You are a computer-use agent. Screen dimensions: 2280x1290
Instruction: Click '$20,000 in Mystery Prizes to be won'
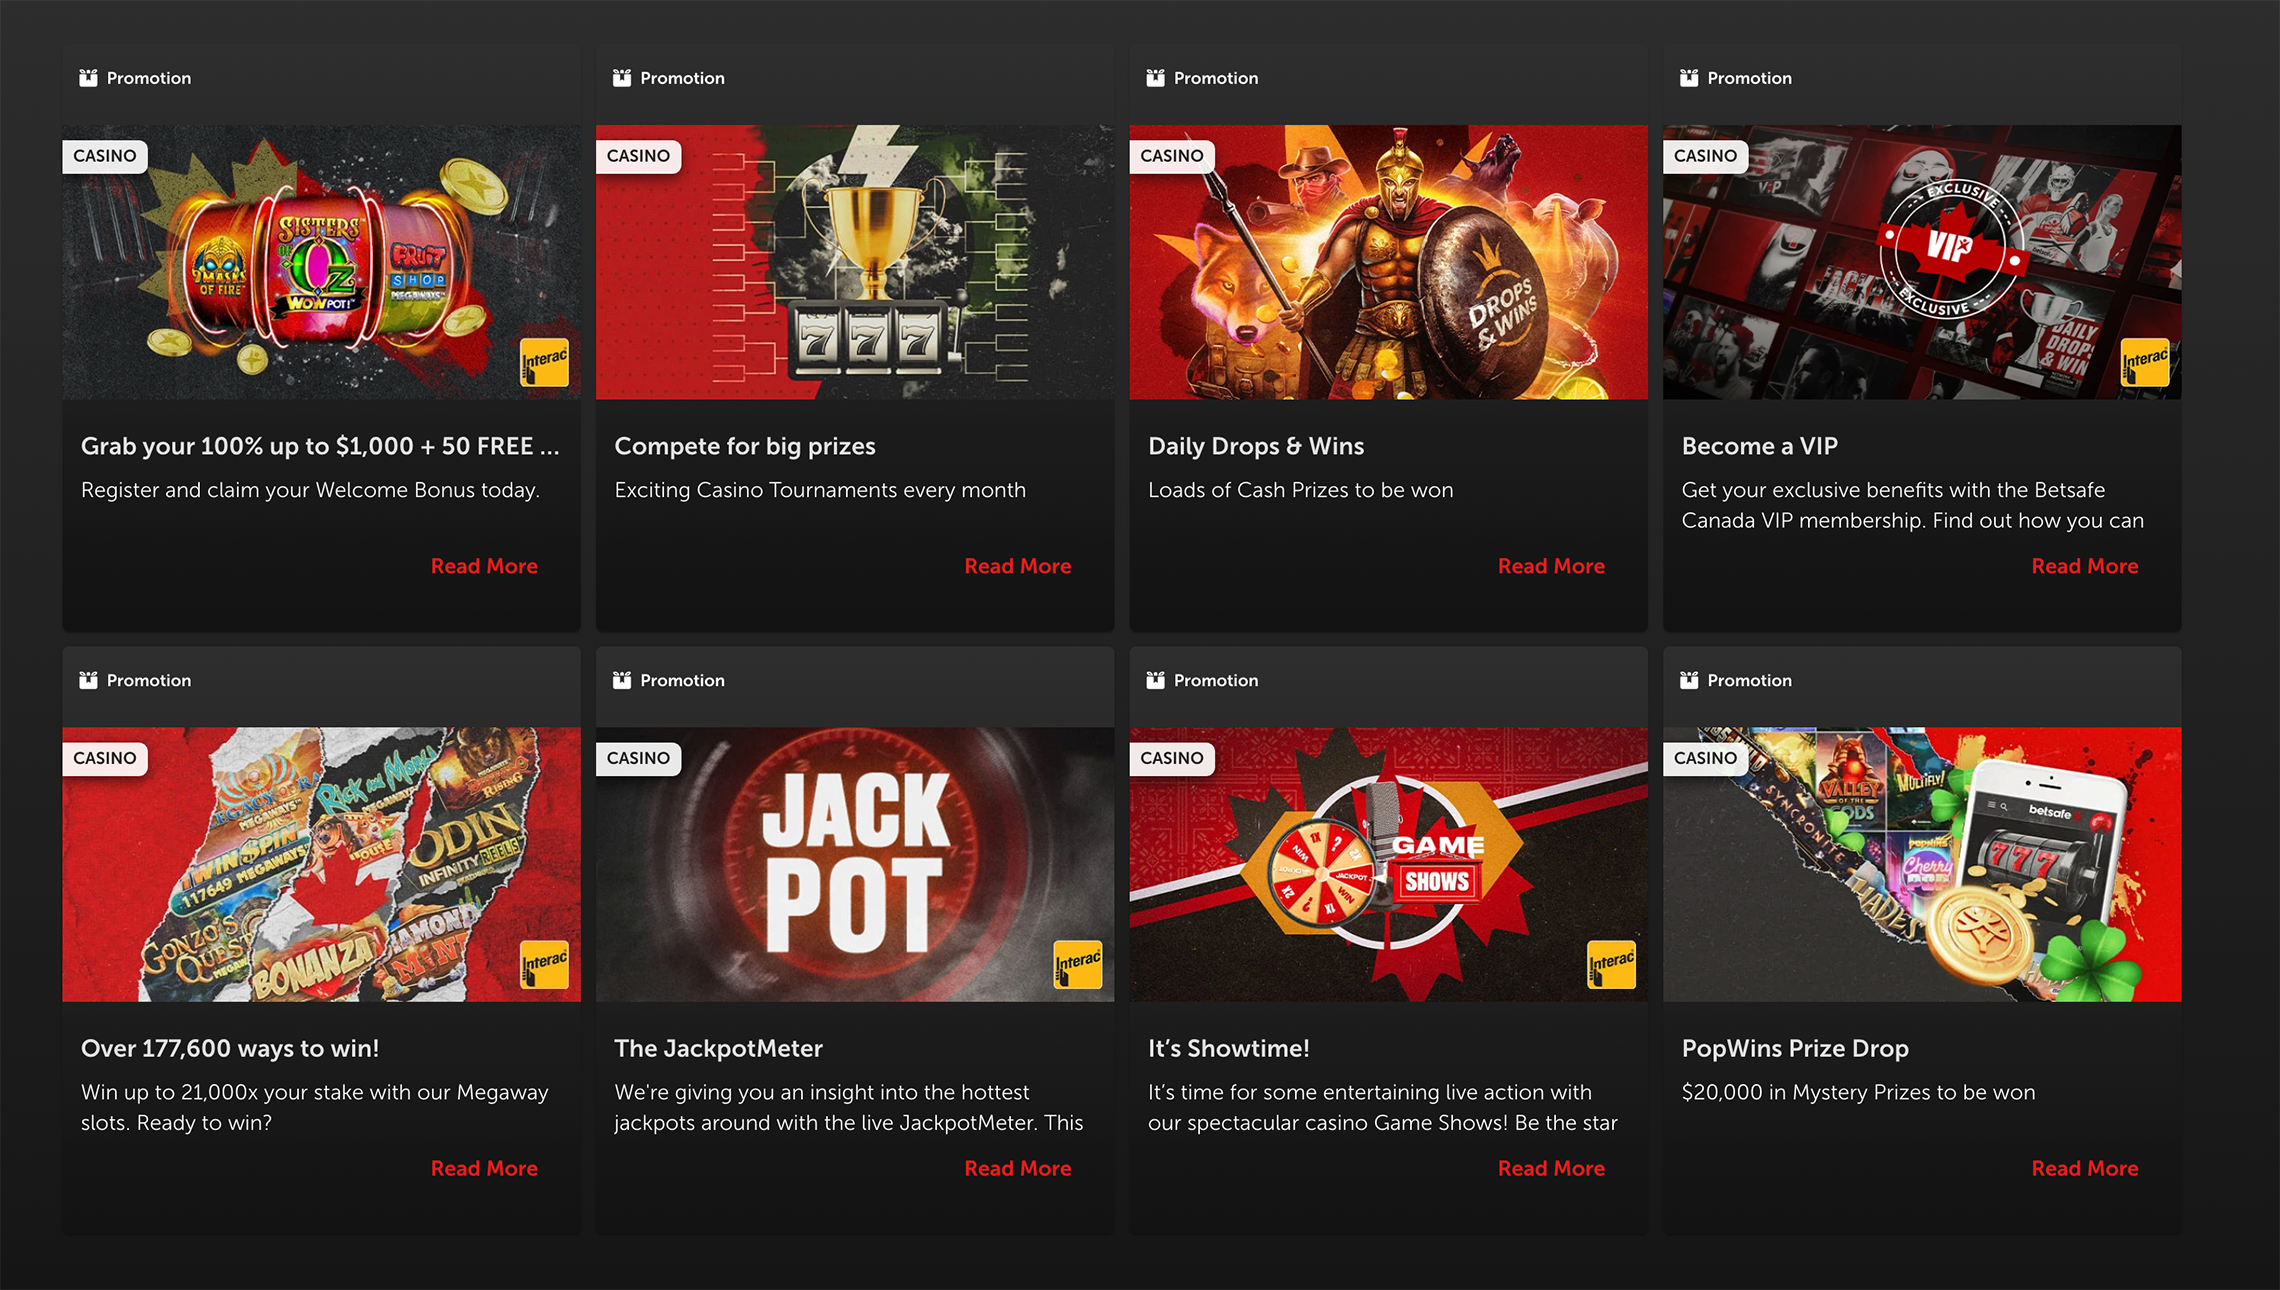pyautogui.click(x=1858, y=1092)
